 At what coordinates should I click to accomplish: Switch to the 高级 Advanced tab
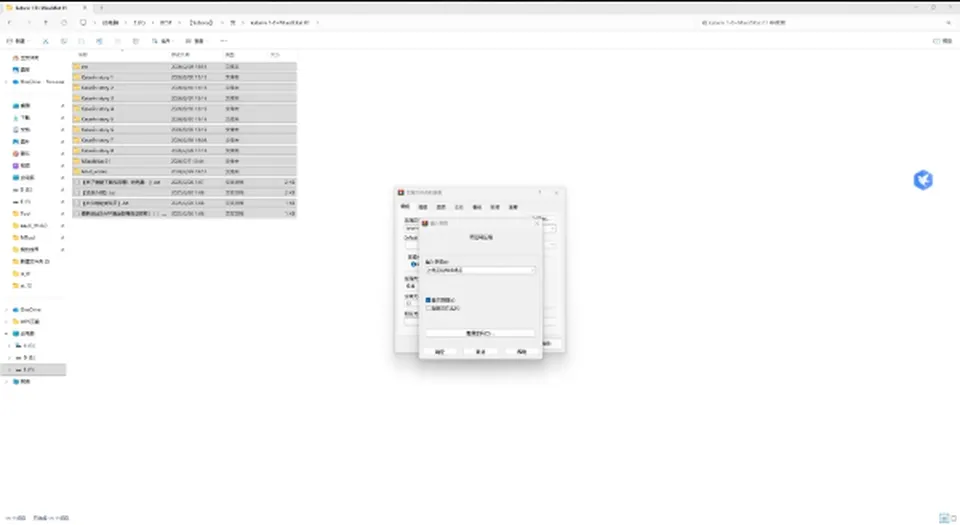tap(423, 207)
